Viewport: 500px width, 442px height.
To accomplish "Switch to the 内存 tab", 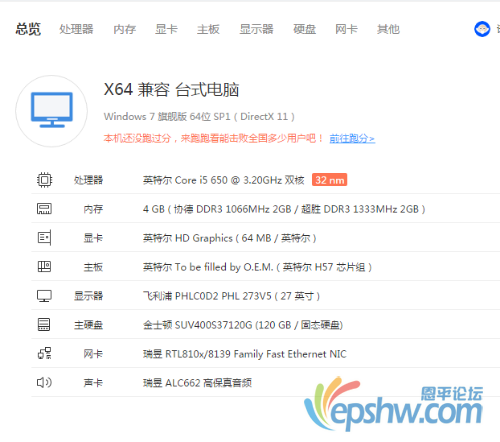I will [x=125, y=29].
